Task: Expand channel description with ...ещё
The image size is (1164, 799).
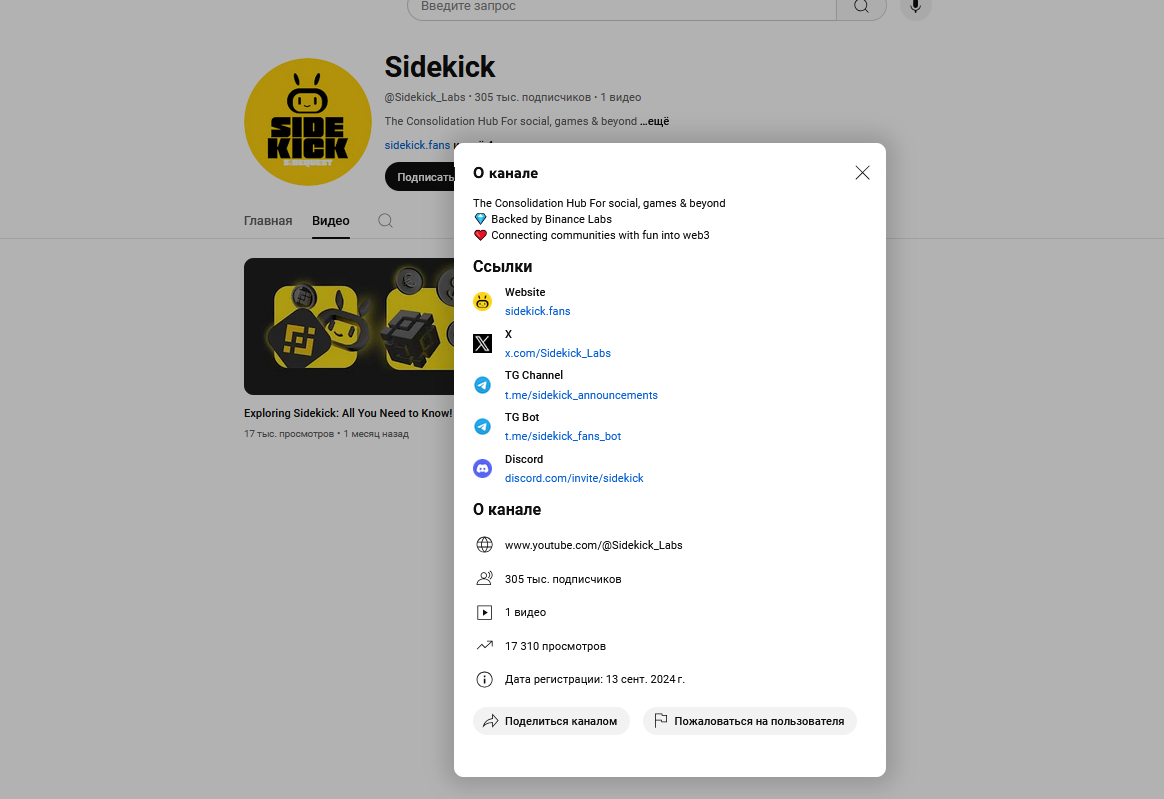Action: pyautogui.click(x=655, y=121)
